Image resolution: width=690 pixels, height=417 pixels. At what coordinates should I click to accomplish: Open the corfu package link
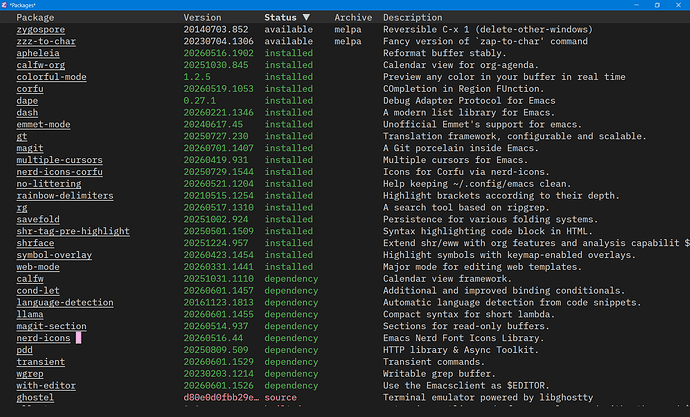[x=30, y=89]
